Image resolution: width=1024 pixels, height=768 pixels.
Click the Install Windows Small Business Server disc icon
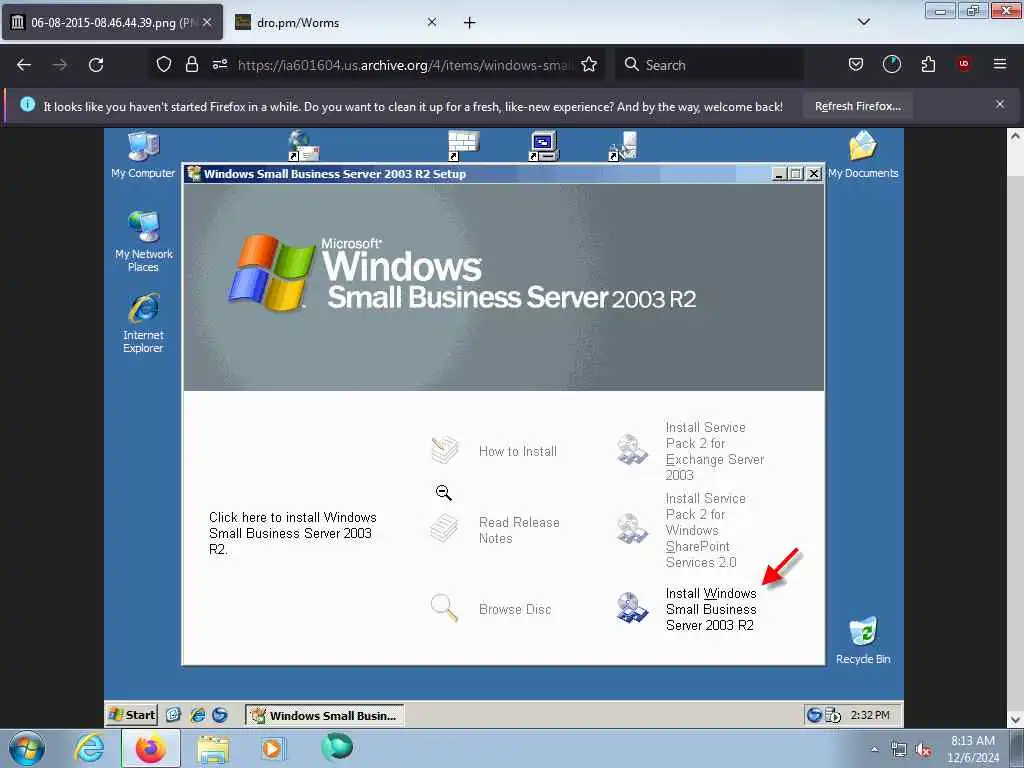click(632, 608)
